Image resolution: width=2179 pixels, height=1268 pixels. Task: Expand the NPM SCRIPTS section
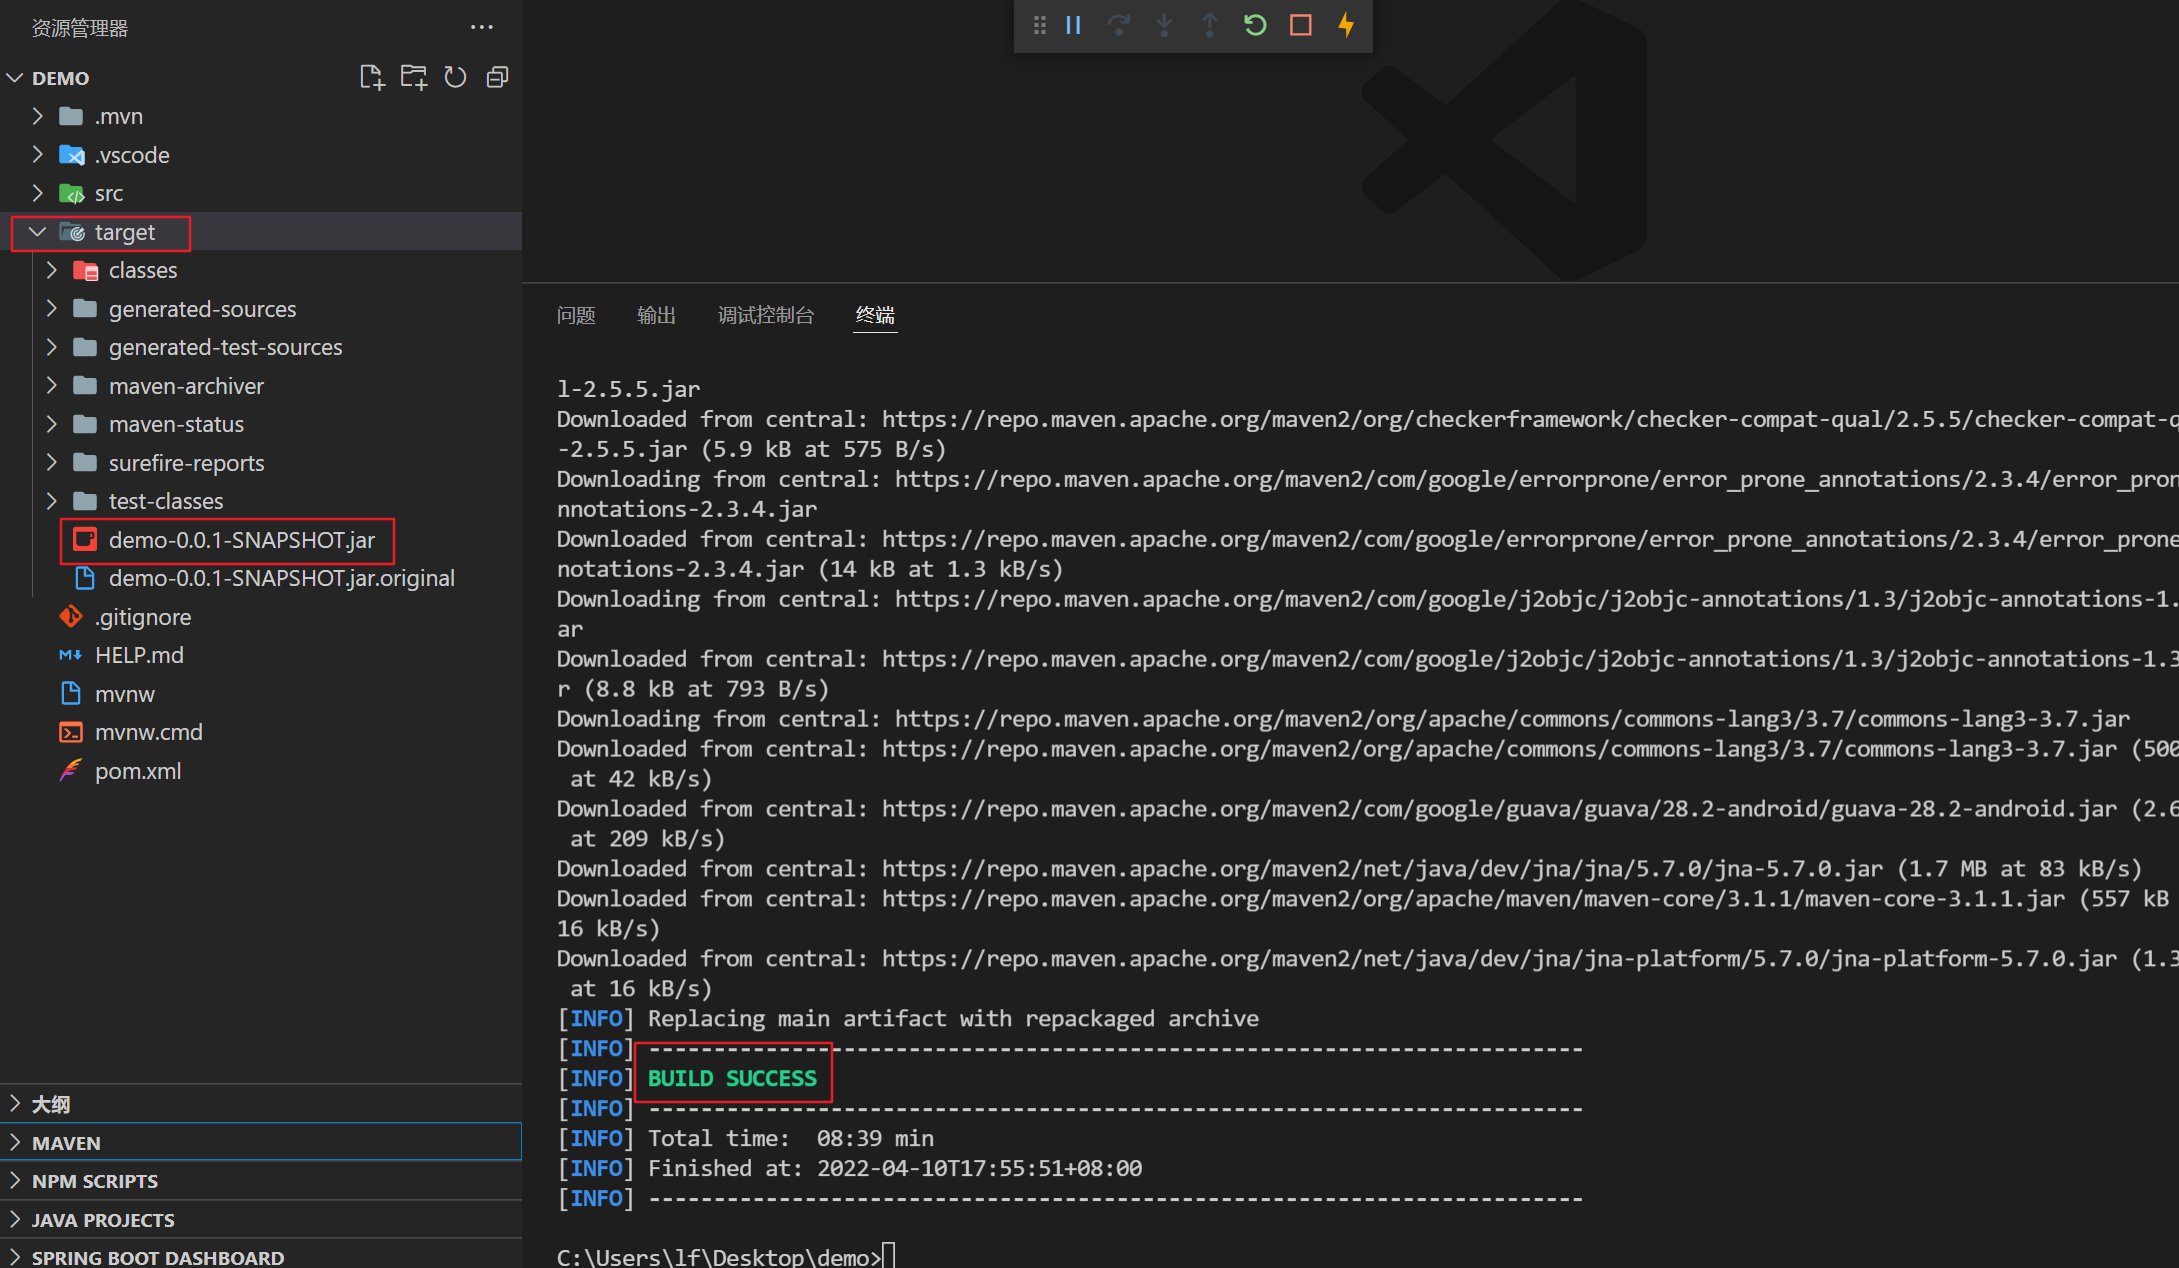[x=260, y=1181]
